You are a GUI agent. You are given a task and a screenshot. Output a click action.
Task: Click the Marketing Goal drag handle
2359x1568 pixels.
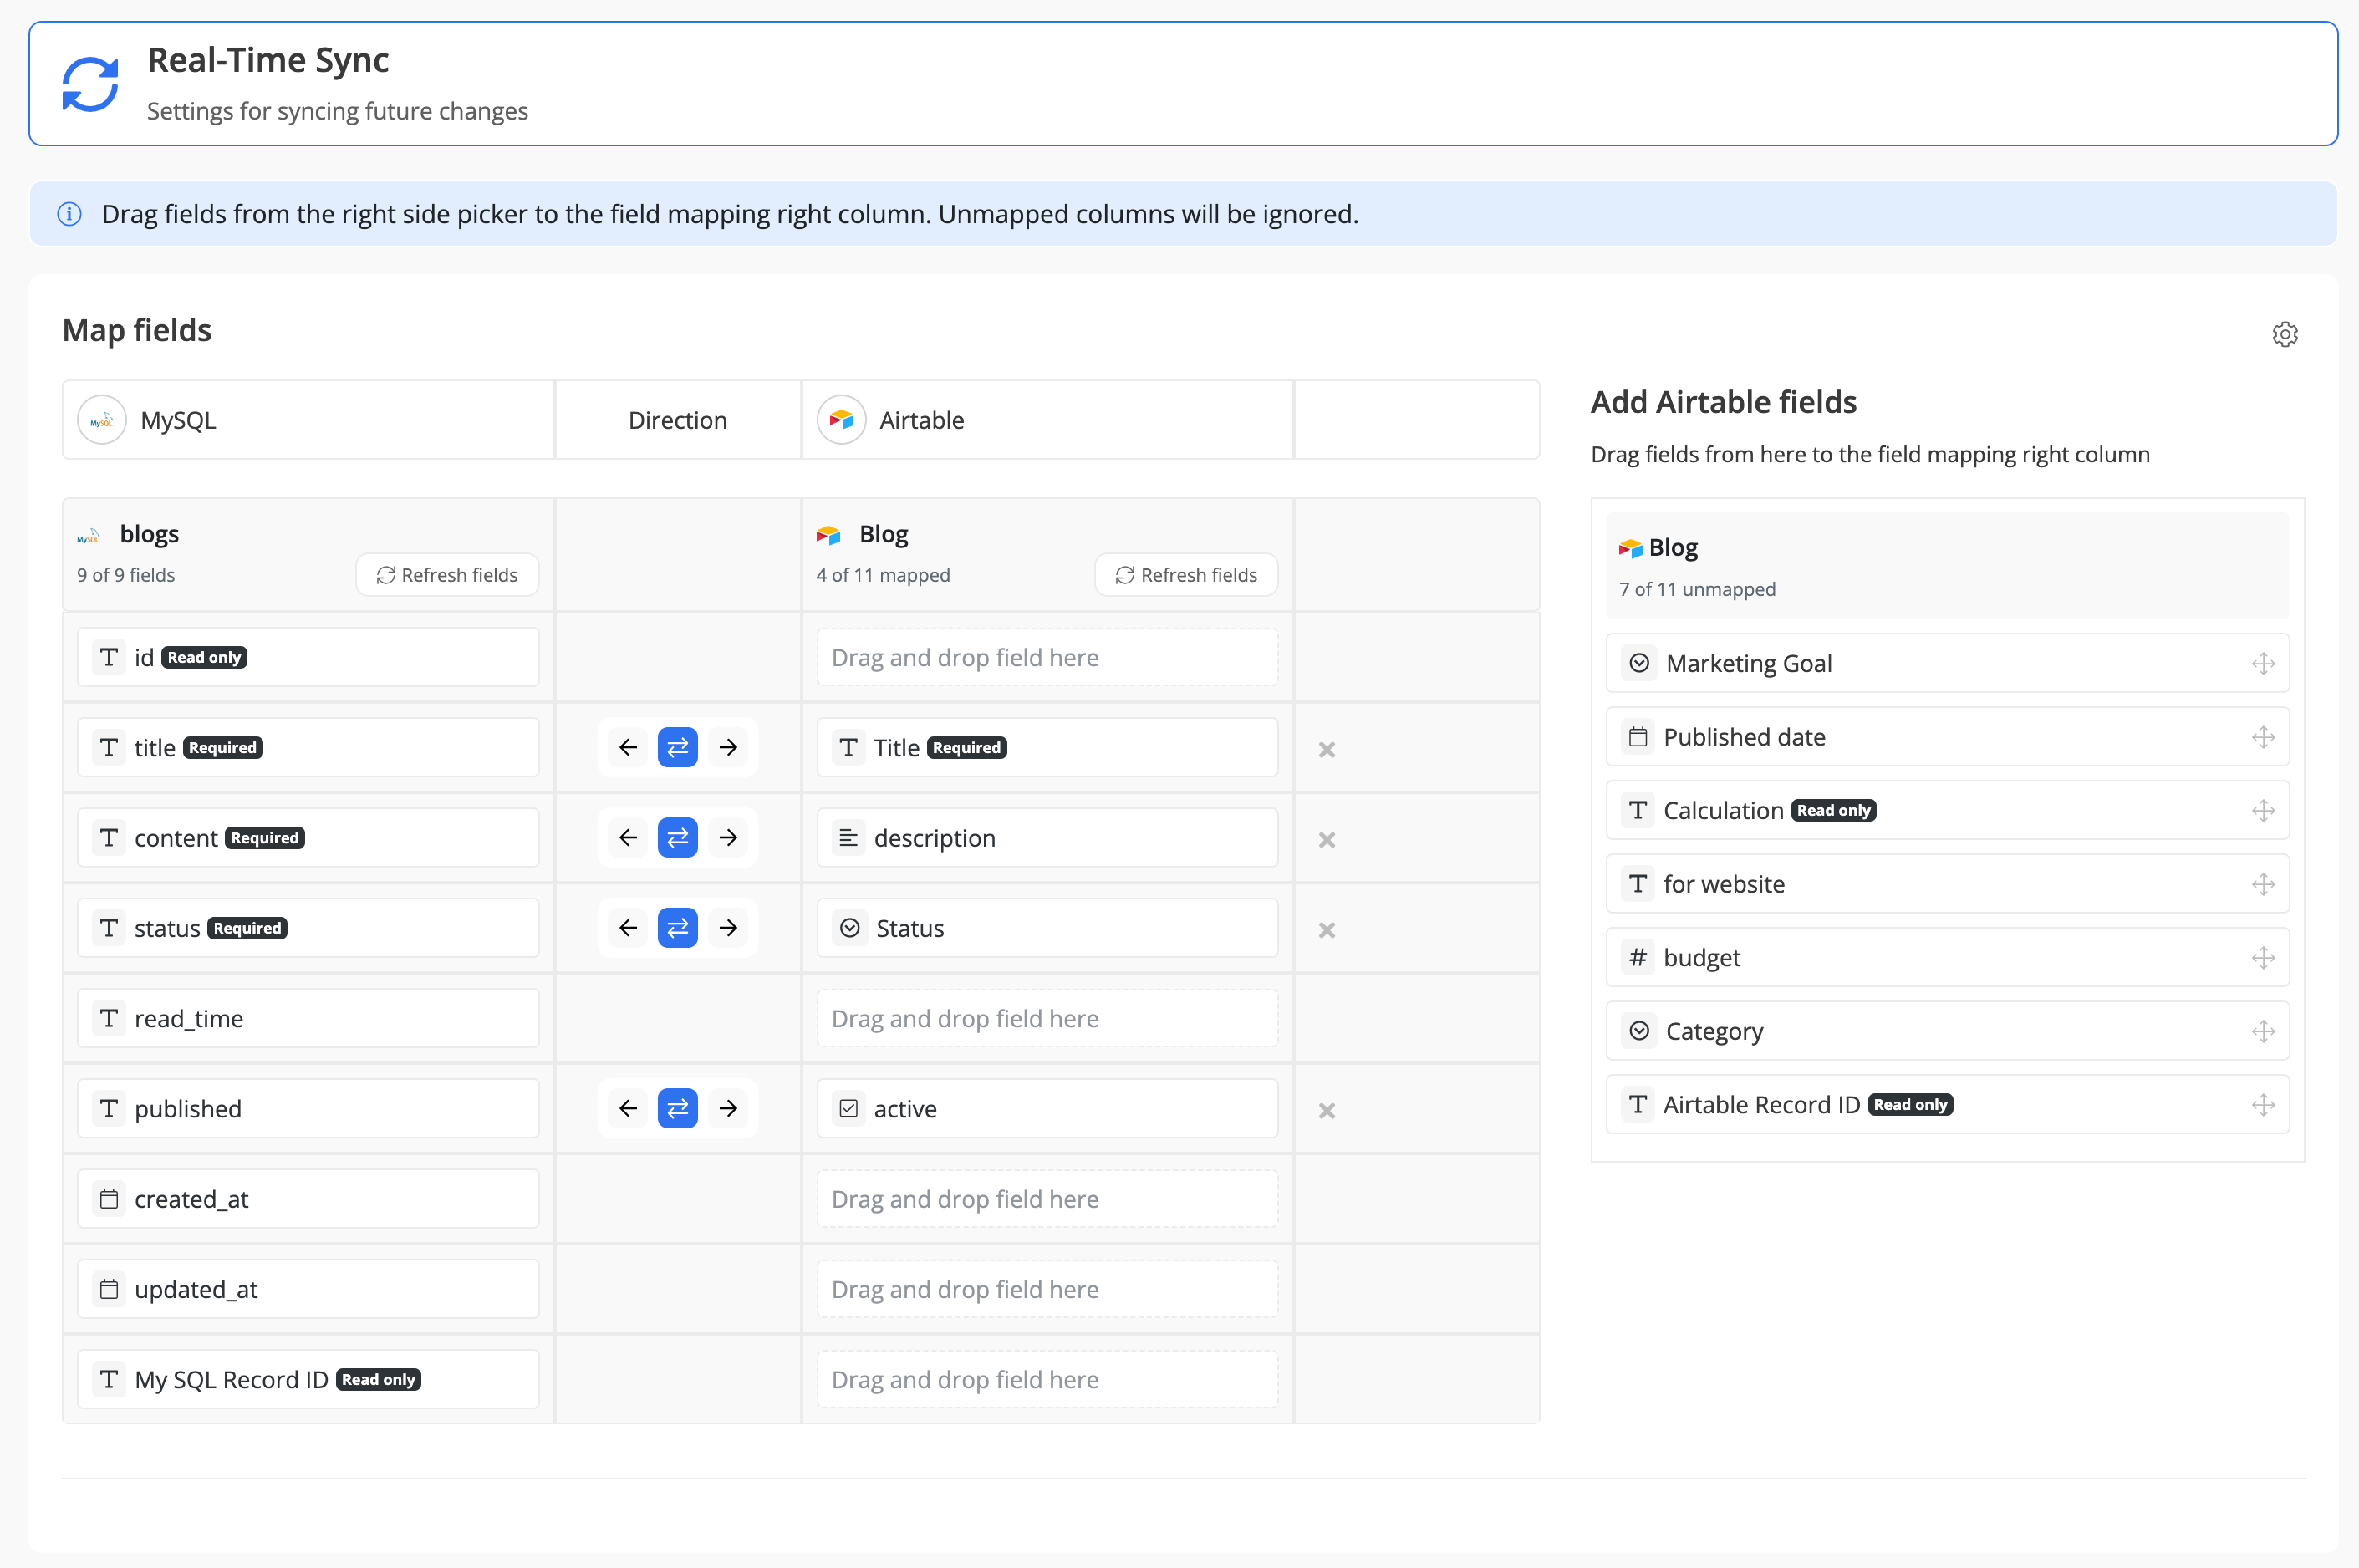[2263, 663]
